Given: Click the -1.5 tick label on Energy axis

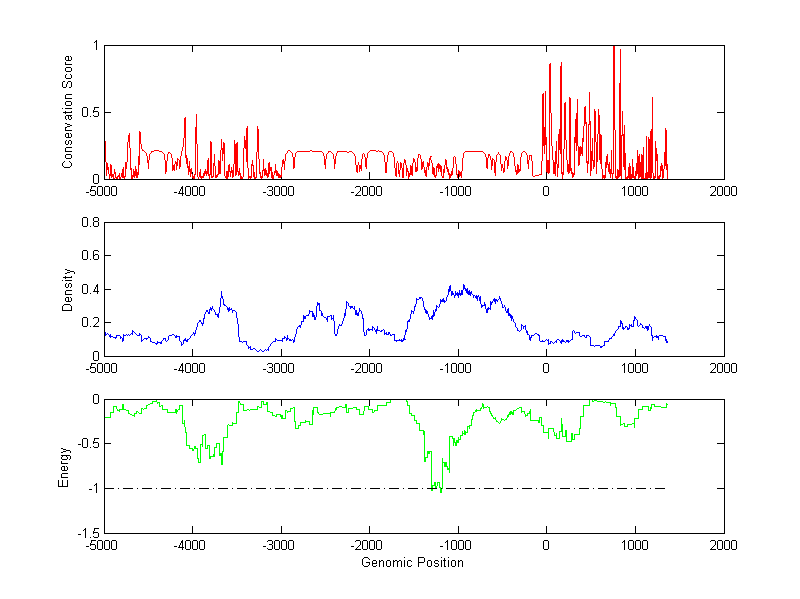Looking at the screenshot, I should click(x=86, y=534).
